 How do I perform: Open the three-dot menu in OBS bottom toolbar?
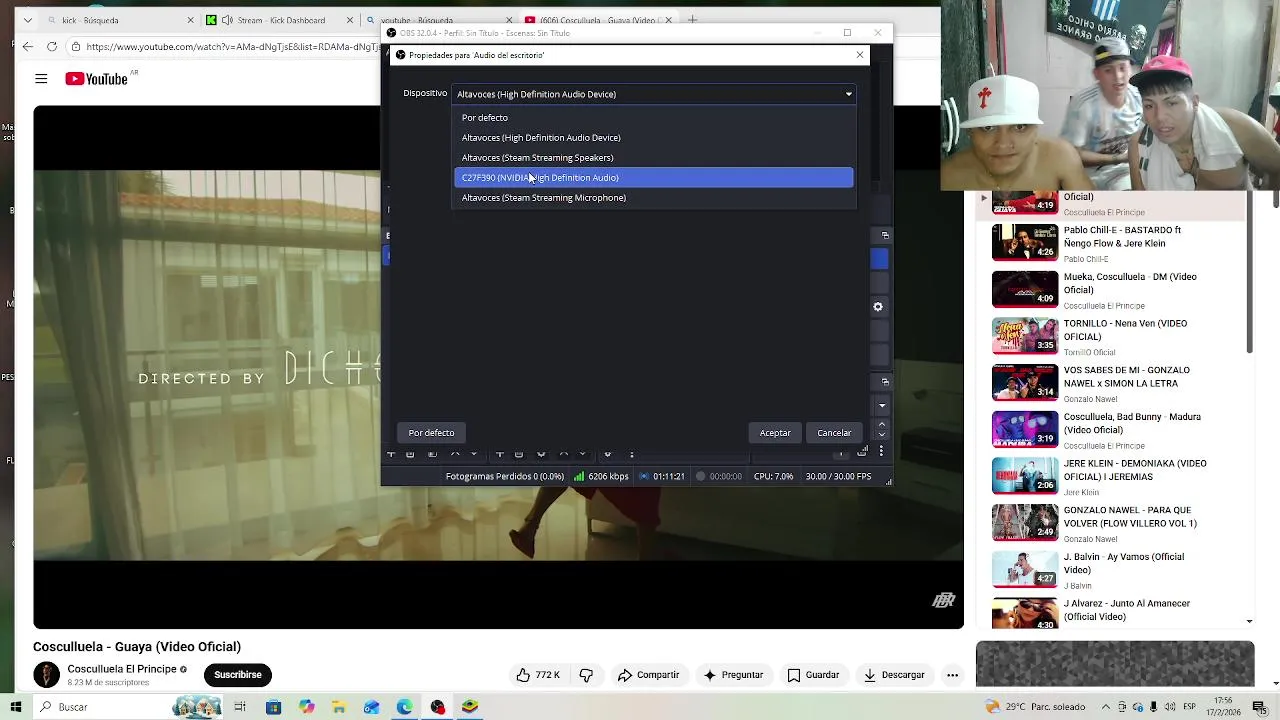[x=881, y=452]
